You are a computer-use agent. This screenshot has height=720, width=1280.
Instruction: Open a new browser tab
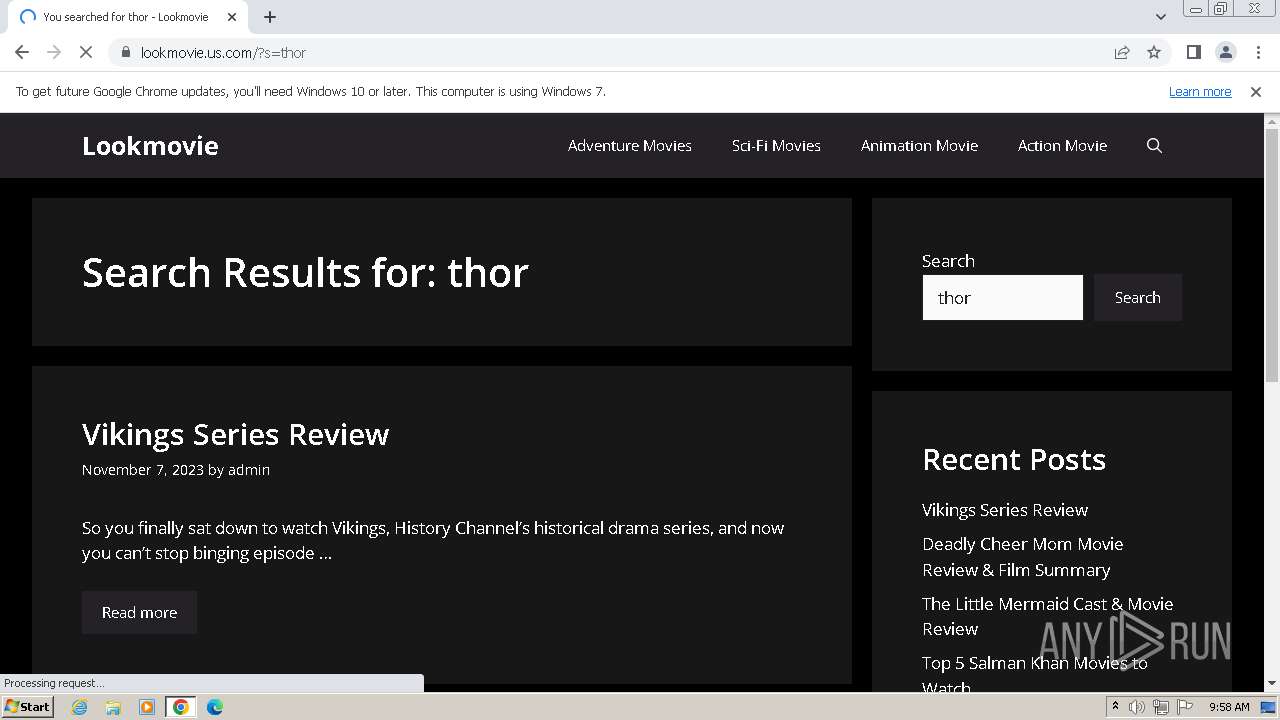coord(270,17)
